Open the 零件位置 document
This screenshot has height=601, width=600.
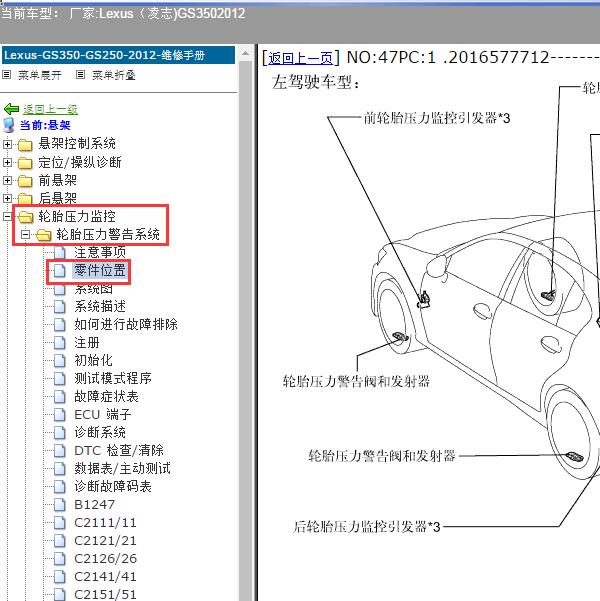tap(100, 271)
